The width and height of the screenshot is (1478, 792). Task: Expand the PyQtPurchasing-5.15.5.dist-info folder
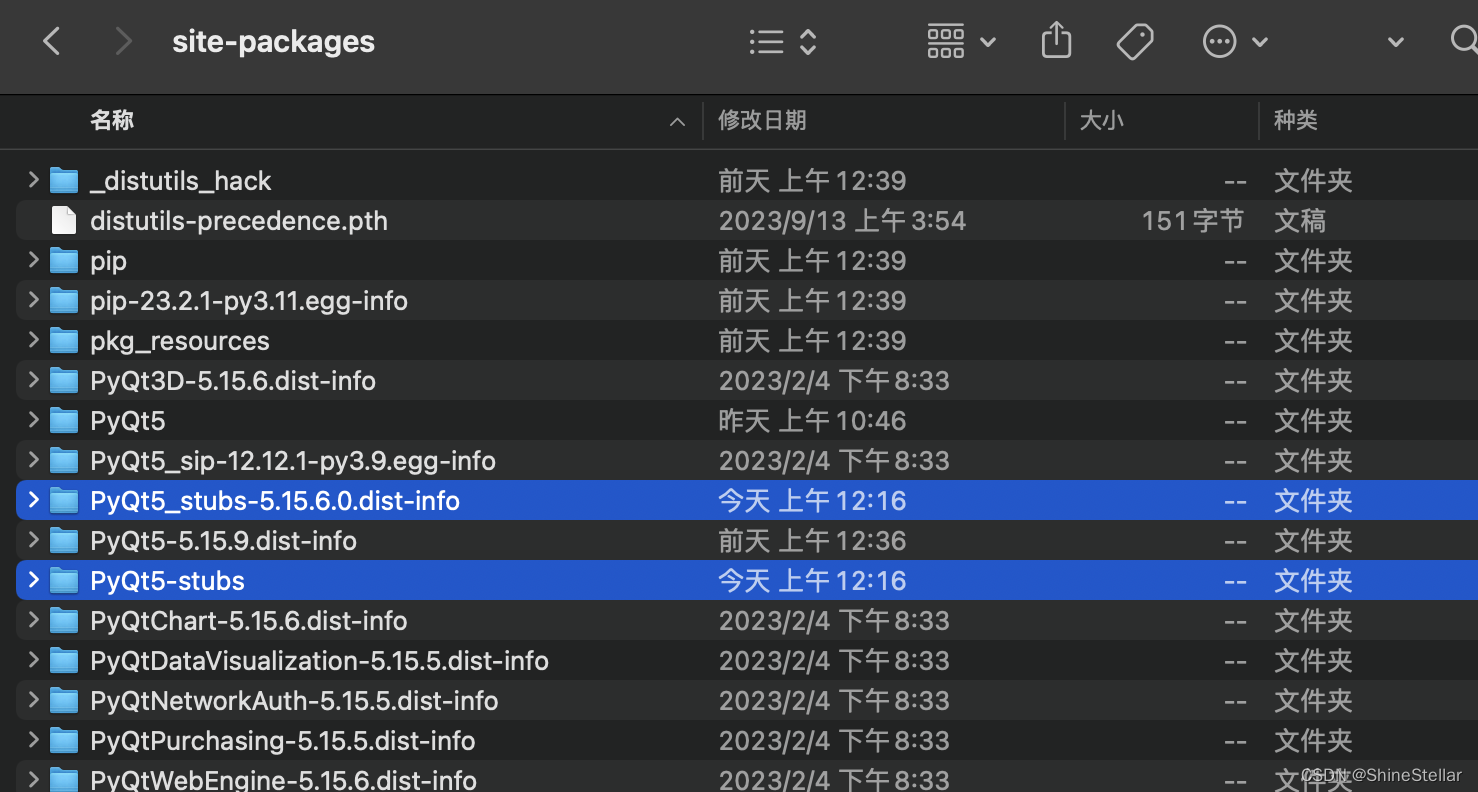point(33,740)
